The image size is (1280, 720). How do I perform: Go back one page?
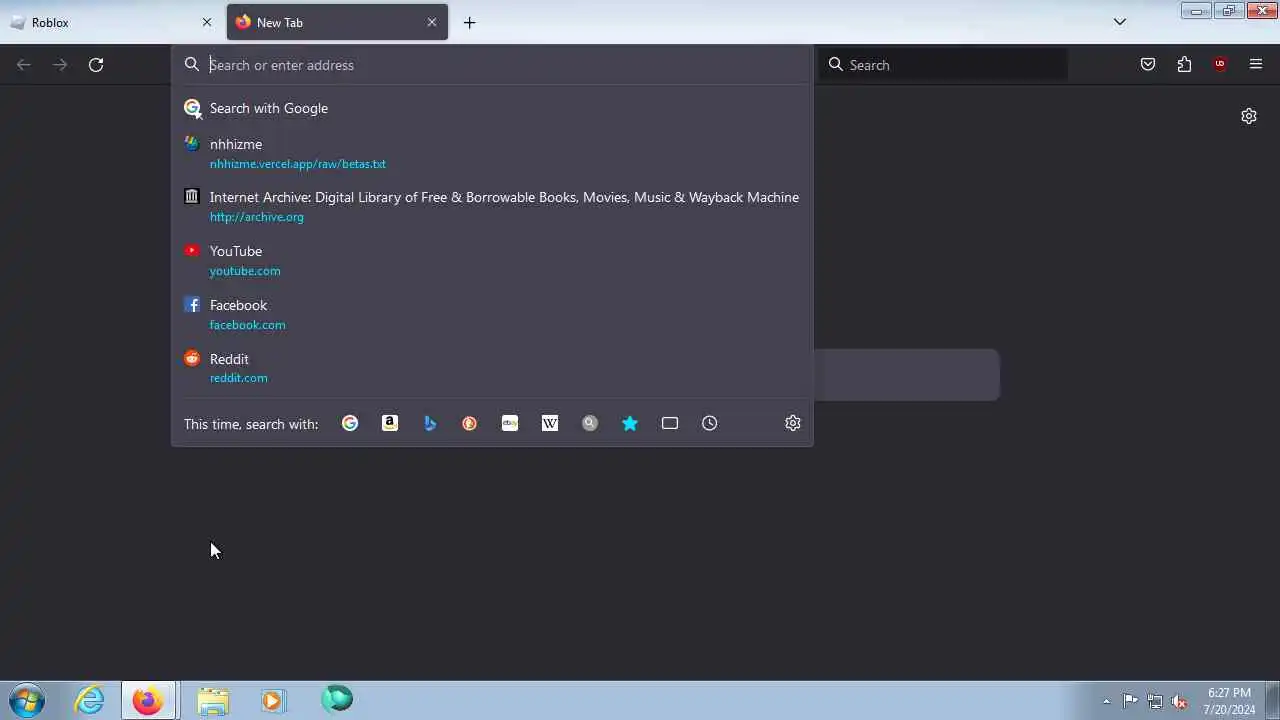tap(24, 64)
